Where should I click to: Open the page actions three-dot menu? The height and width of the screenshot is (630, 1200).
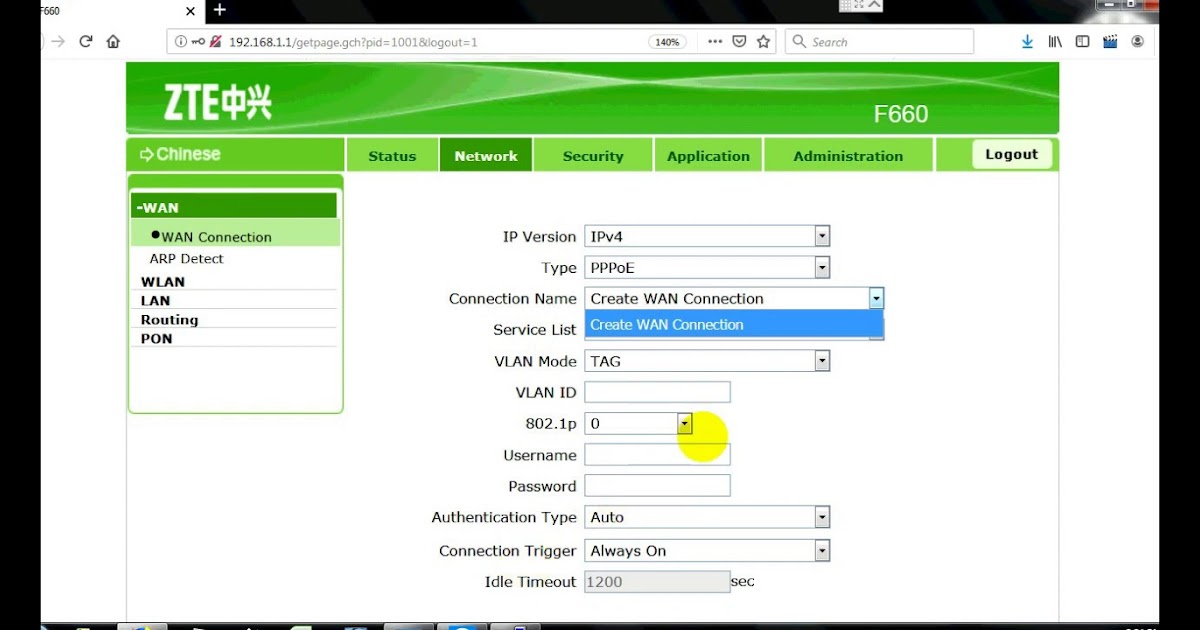(x=715, y=42)
